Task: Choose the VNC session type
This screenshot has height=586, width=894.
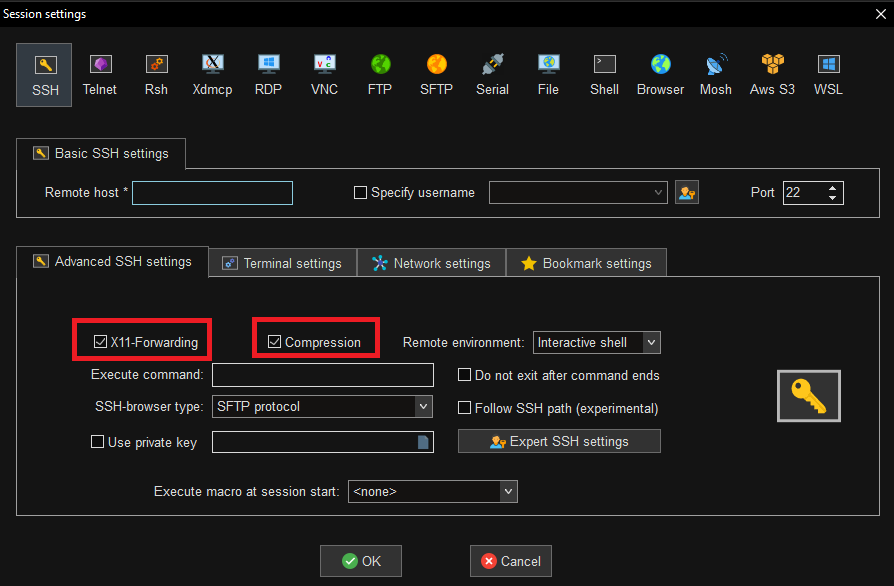Action: 324,74
